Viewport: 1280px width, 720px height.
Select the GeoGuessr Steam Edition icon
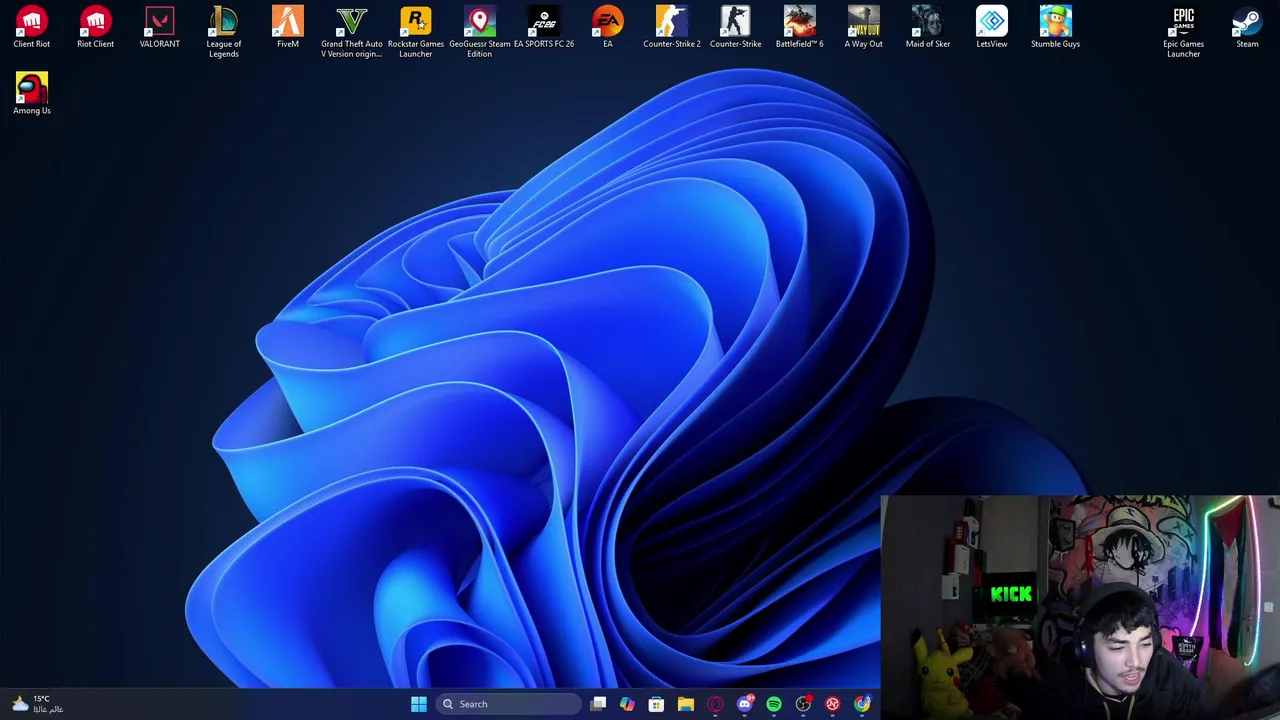pos(480,32)
